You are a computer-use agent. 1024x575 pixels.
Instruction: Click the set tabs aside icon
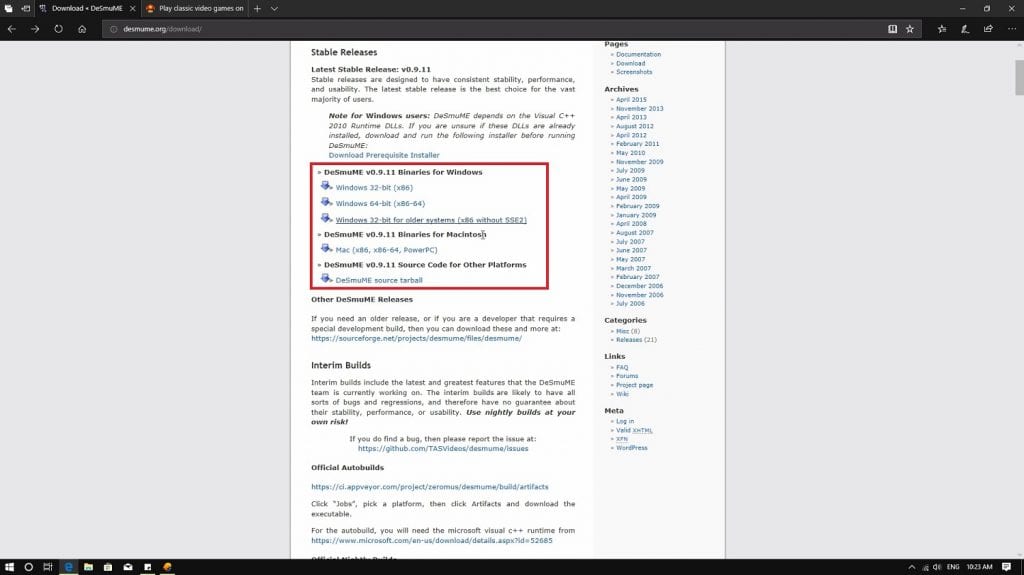[x=25, y=8]
